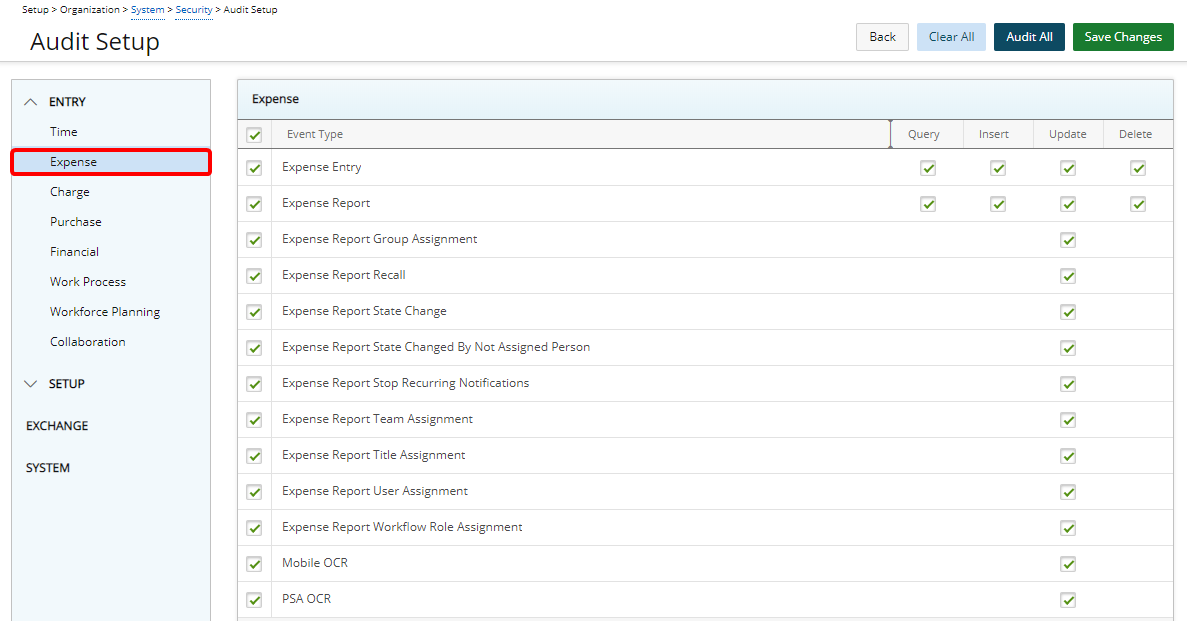
Task: Toggle Insert checkbox for Expense Entry
Action: pos(998,168)
